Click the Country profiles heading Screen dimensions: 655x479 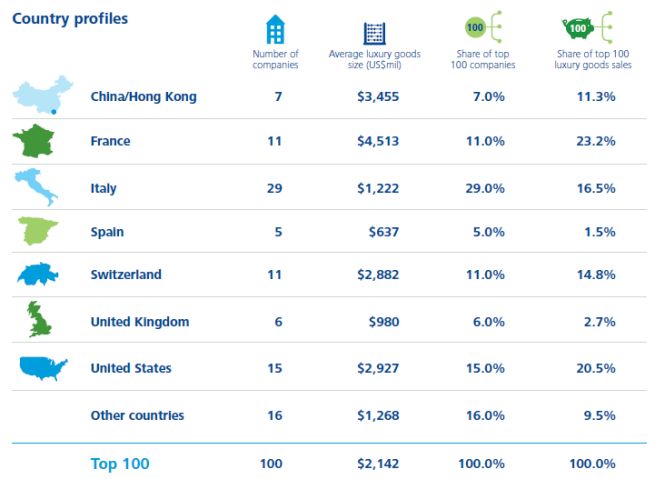pyautogui.click(x=70, y=19)
